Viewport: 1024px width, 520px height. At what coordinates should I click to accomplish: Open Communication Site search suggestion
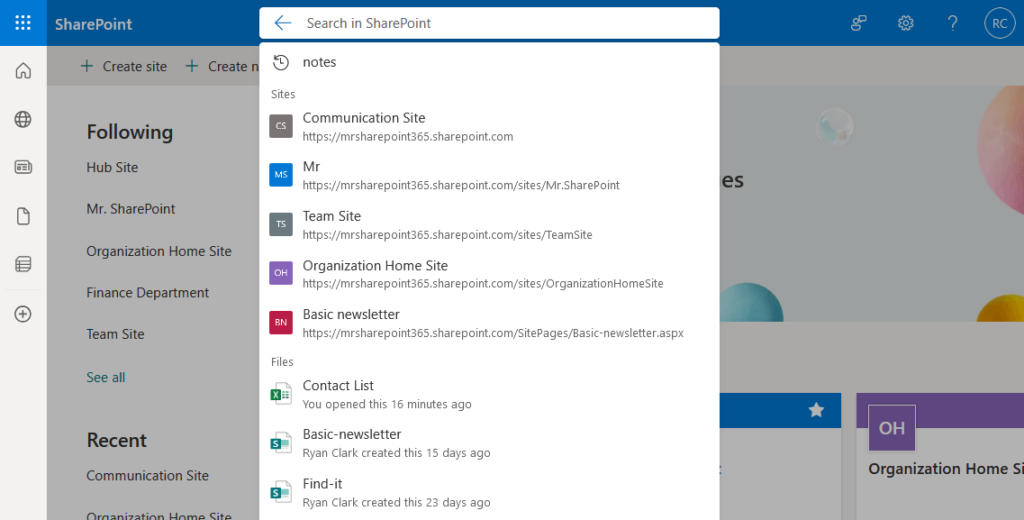pos(489,127)
